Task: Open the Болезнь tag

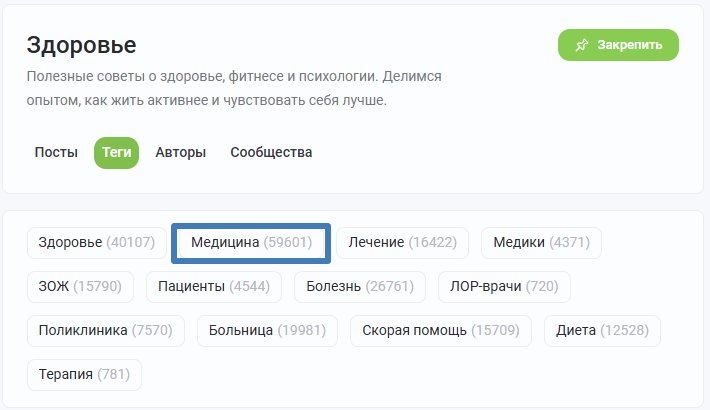Action: 360,287
